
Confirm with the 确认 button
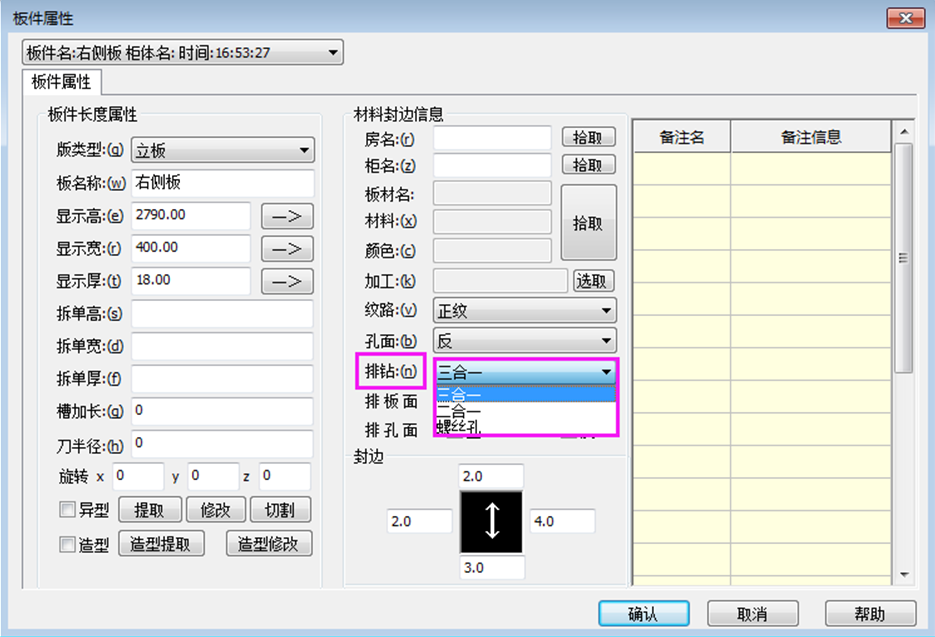(644, 613)
